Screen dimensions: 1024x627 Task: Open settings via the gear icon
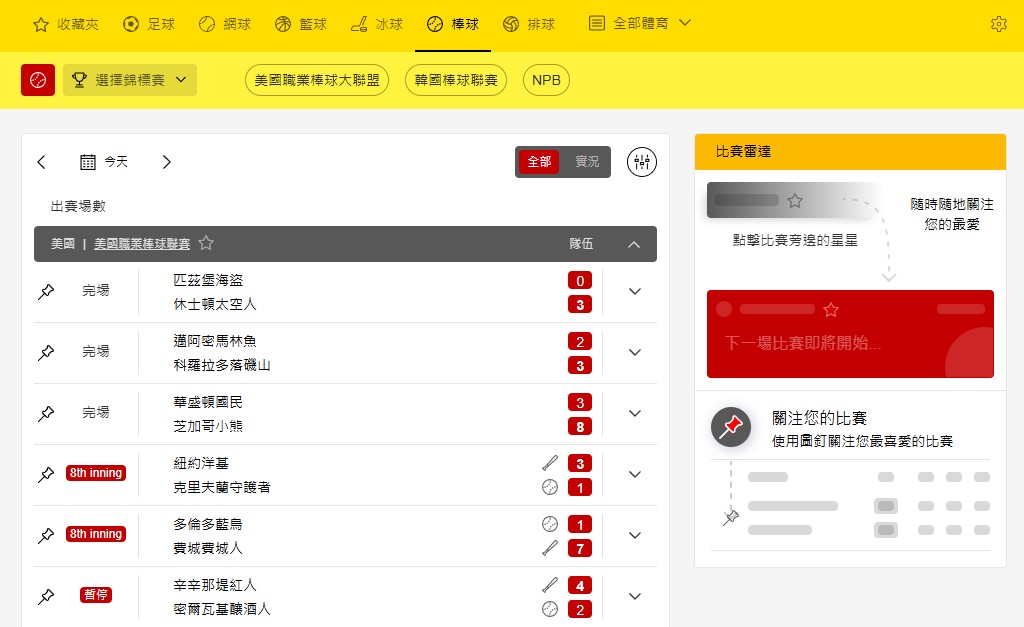(999, 24)
